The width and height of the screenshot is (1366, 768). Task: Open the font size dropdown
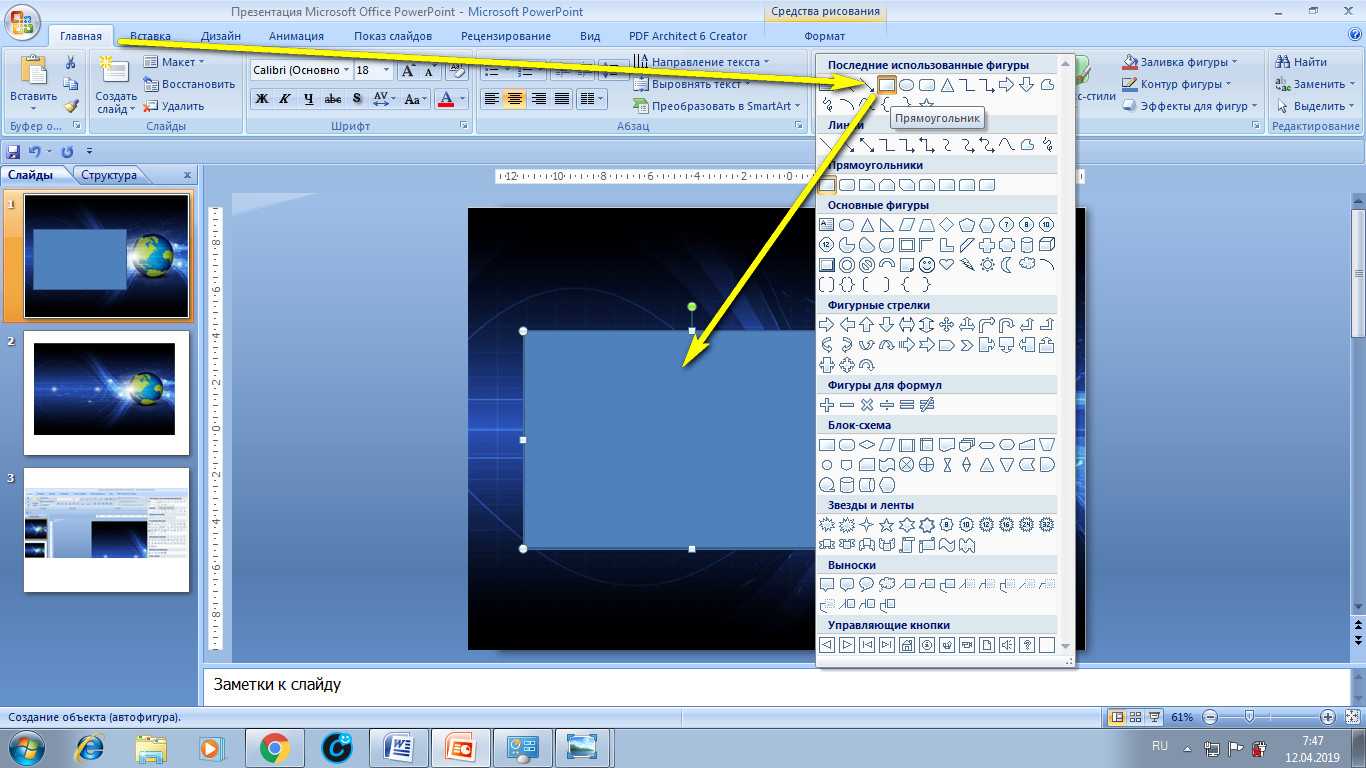(386, 71)
